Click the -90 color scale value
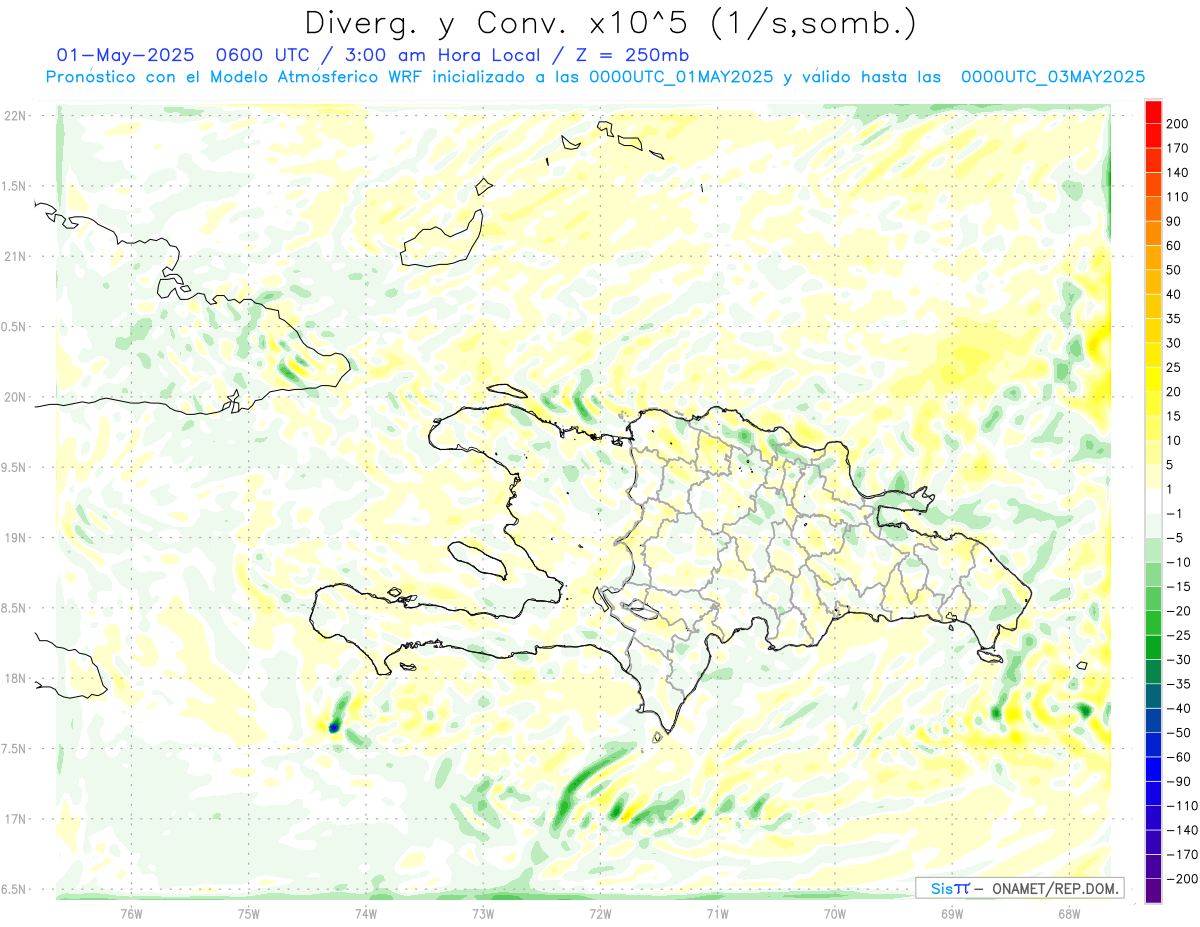The height and width of the screenshot is (927, 1200). click(x=1181, y=781)
